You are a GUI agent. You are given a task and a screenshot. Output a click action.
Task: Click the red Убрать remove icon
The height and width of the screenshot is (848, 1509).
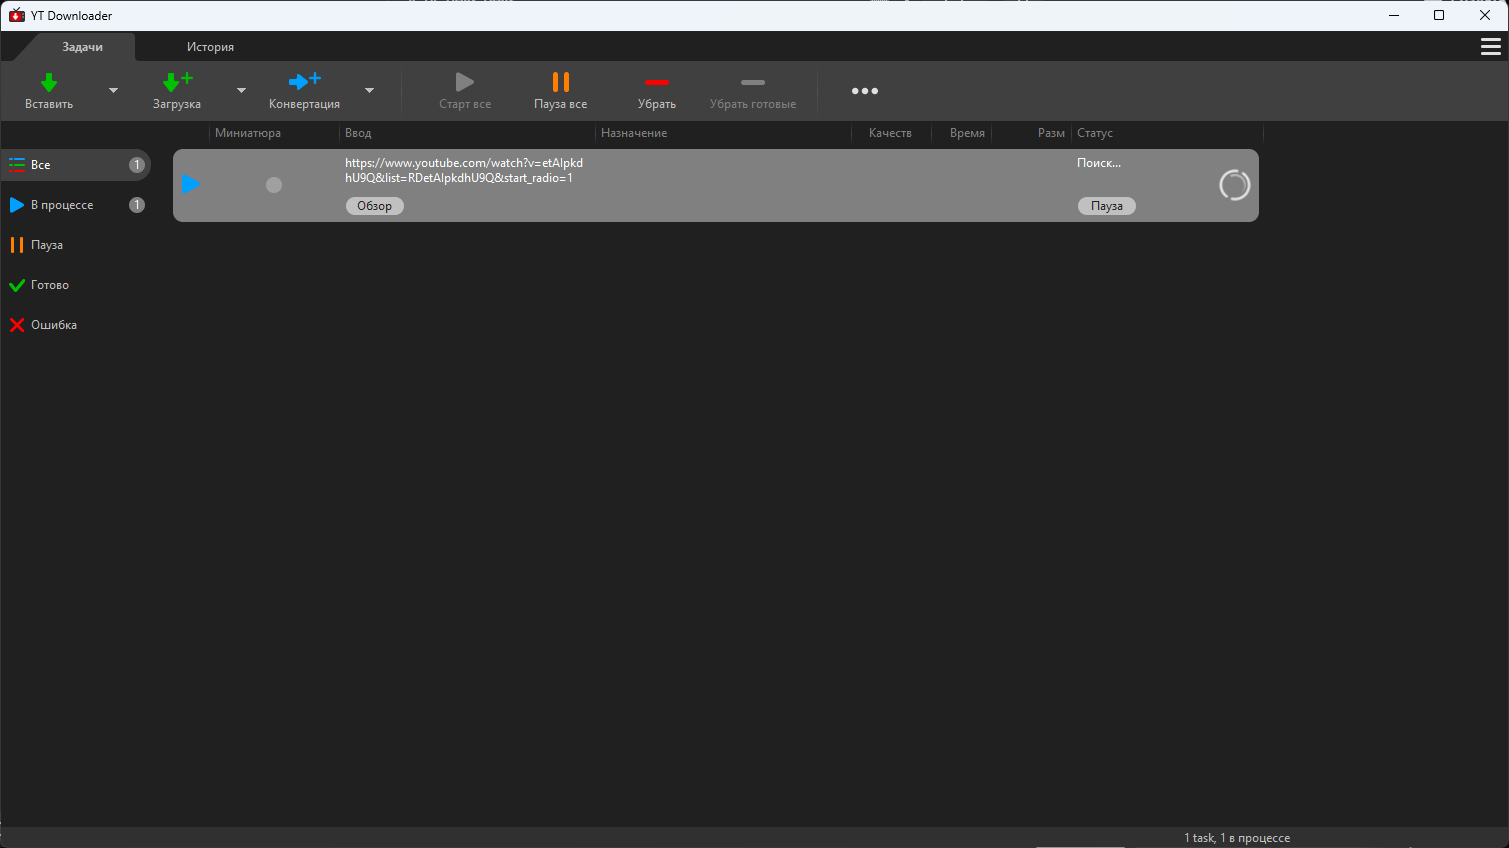tap(656, 83)
